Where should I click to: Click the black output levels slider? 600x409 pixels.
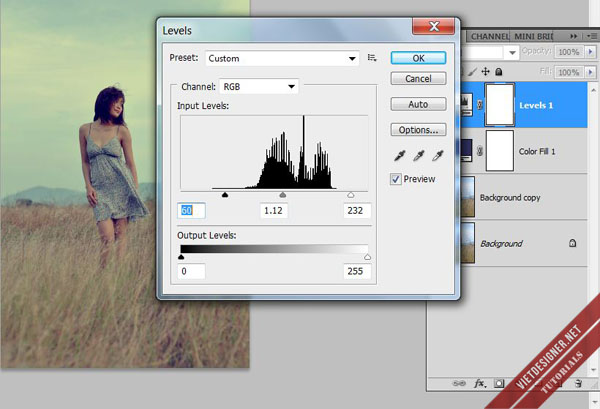coord(181,257)
